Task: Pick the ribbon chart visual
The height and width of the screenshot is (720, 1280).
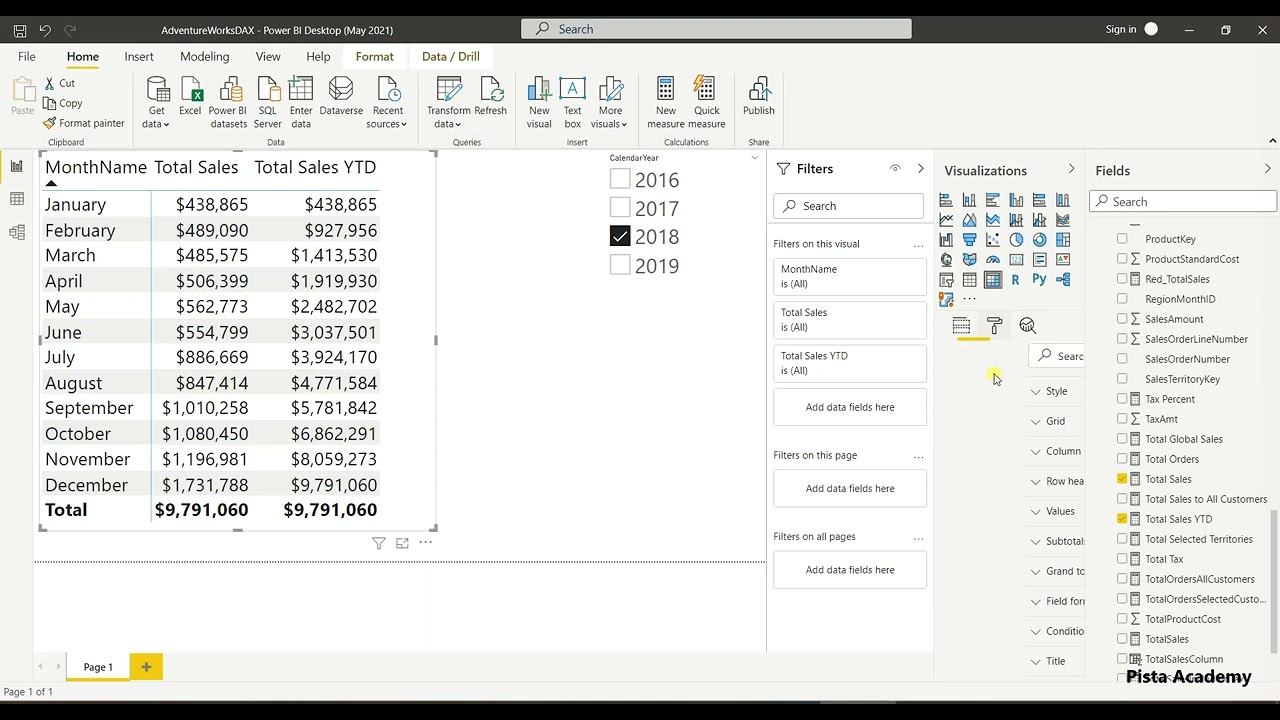Action: [x=1063, y=220]
